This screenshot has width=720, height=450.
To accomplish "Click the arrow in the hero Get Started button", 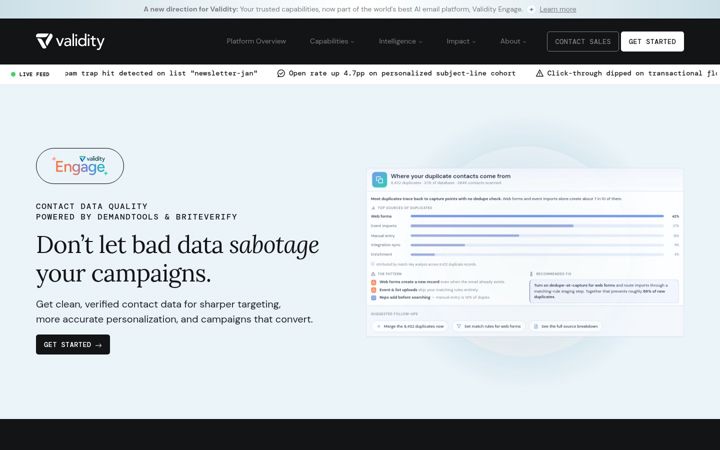I will coord(99,345).
